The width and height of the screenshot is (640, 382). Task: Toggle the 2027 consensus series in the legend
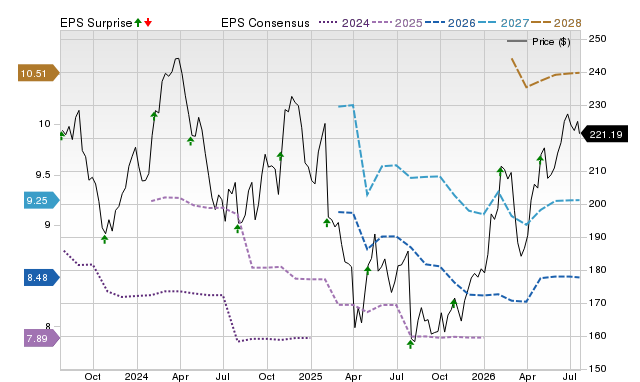tap(503, 23)
